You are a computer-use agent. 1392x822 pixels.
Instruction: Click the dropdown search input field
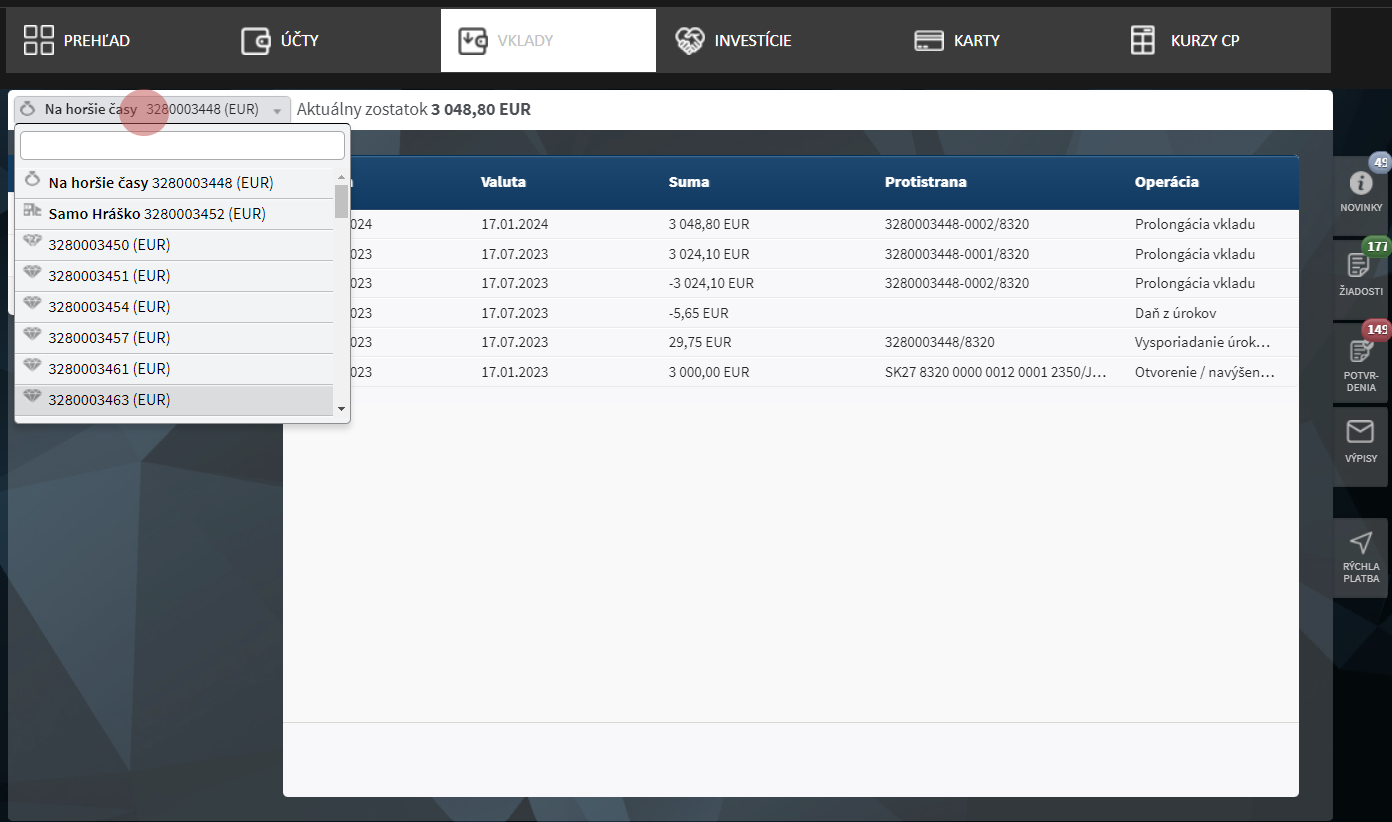[x=182, y=146]
